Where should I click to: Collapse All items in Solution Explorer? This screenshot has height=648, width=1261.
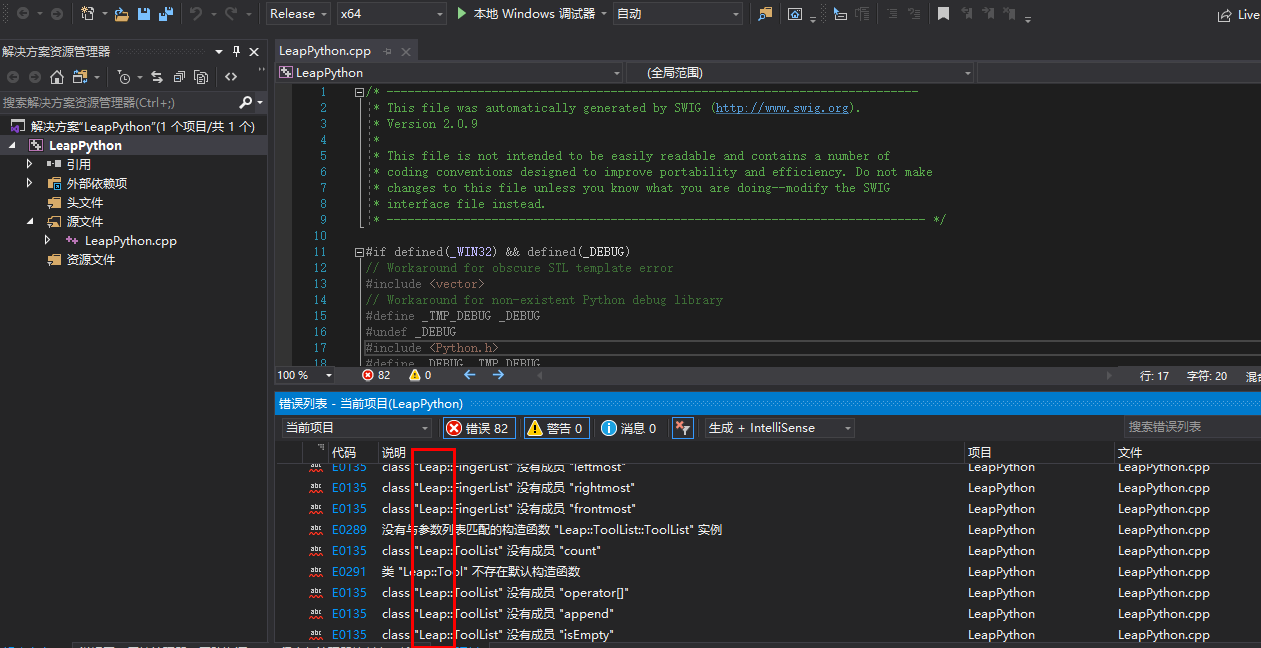[180, 77]
